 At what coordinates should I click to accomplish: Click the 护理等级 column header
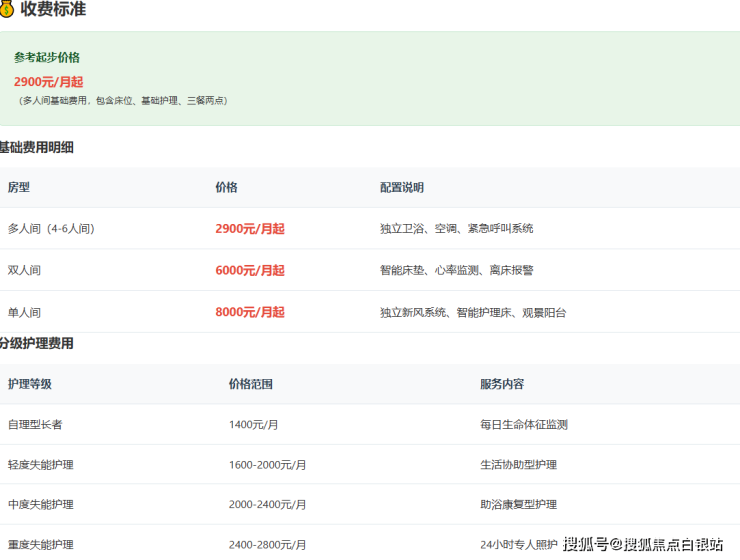coord(30,384)
